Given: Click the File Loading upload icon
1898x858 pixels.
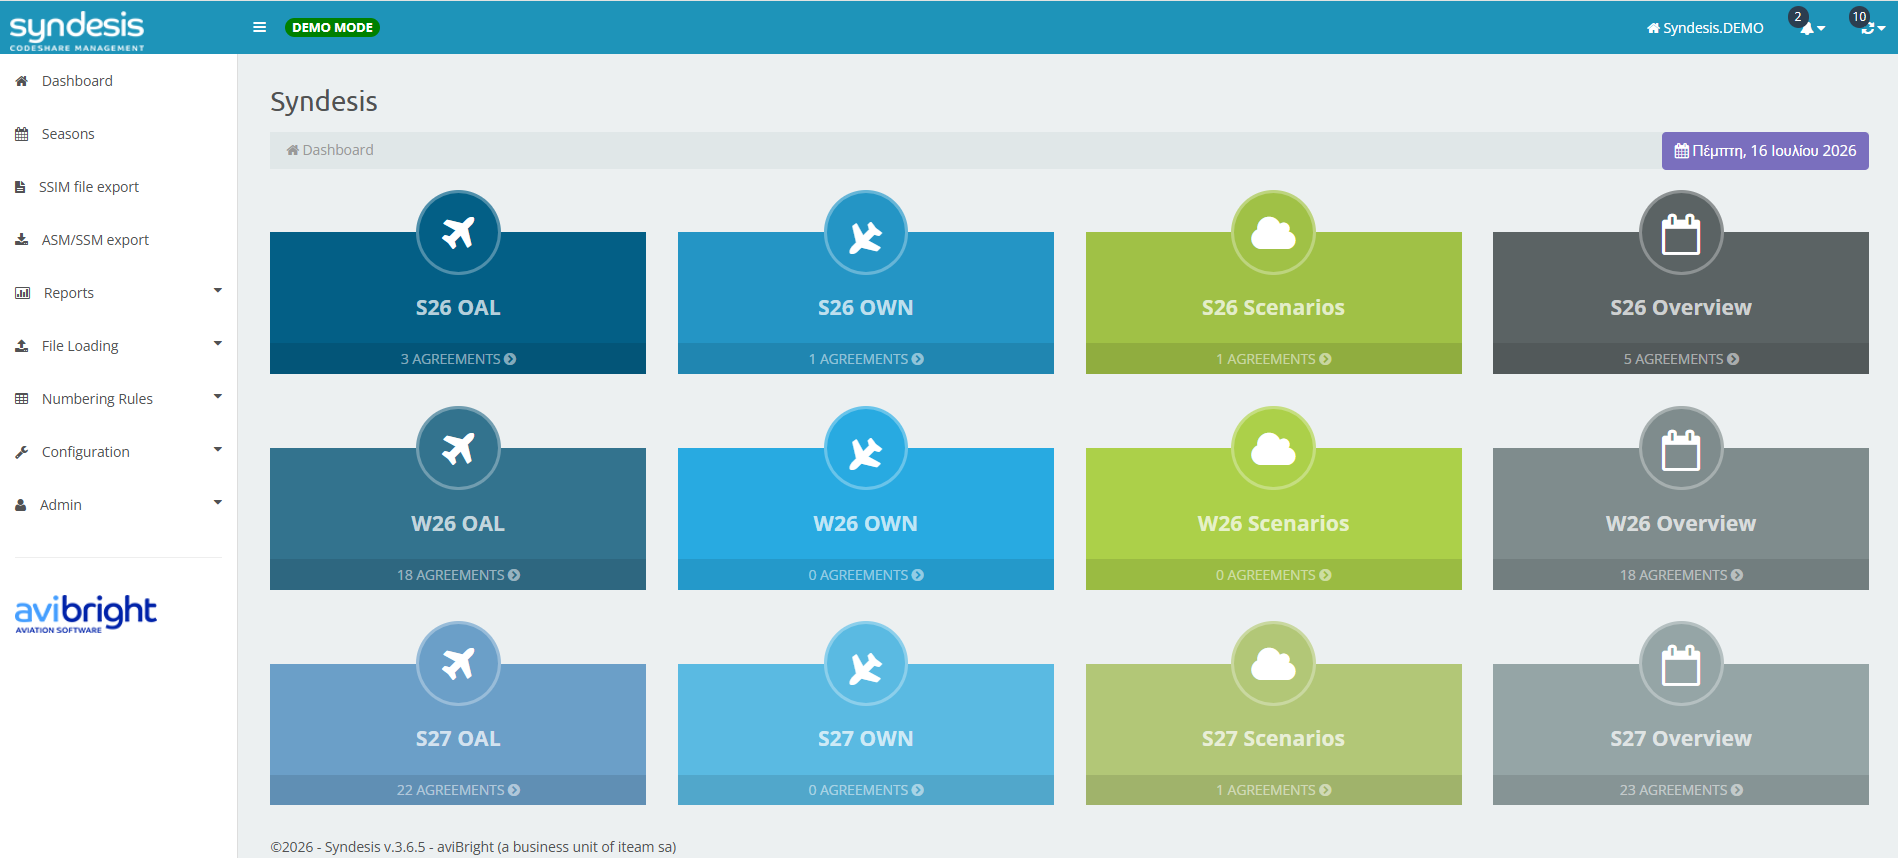Looking at the screenshot, I should [x=21, y=346].
